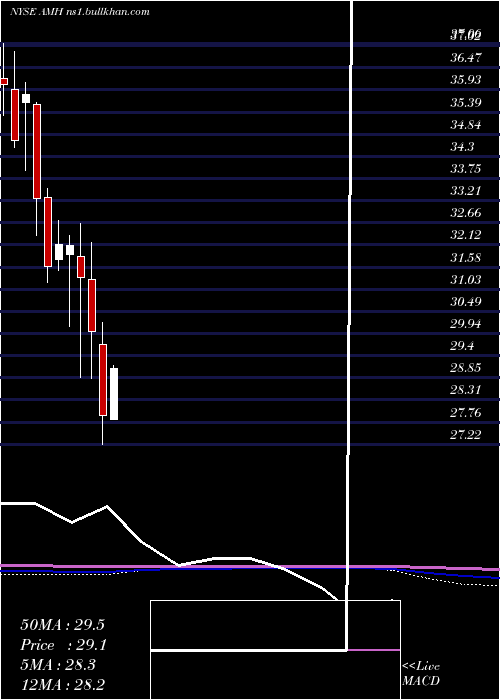Click the 12MA : 28.2 reading
This screenshot has height=700, width=500.
[x=62, y=685]
